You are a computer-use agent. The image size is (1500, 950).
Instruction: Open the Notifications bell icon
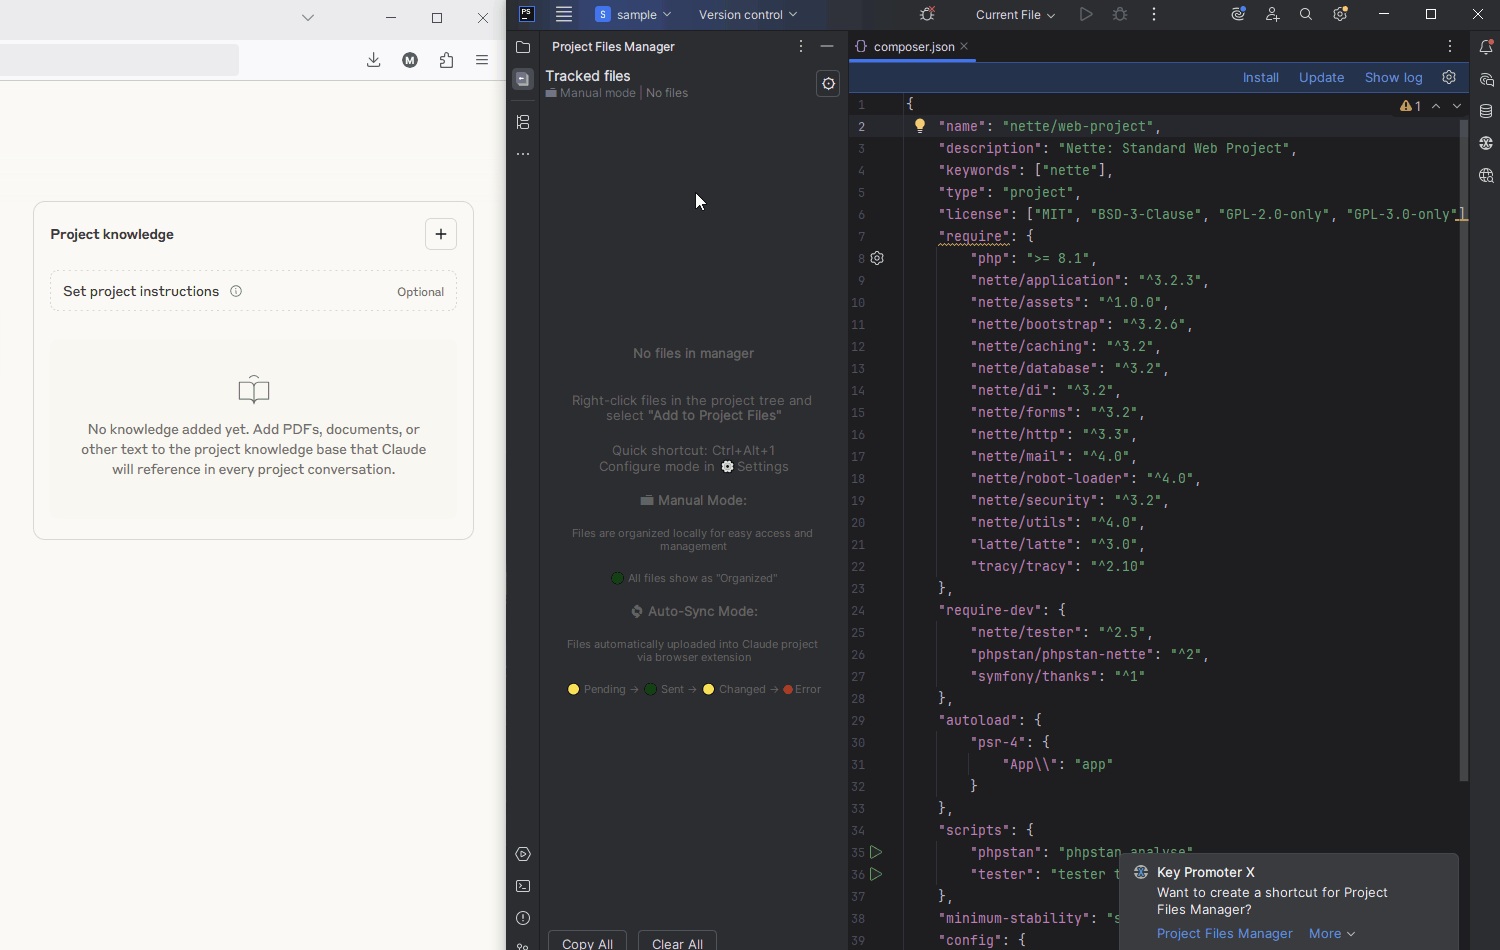coord(1486,47)
